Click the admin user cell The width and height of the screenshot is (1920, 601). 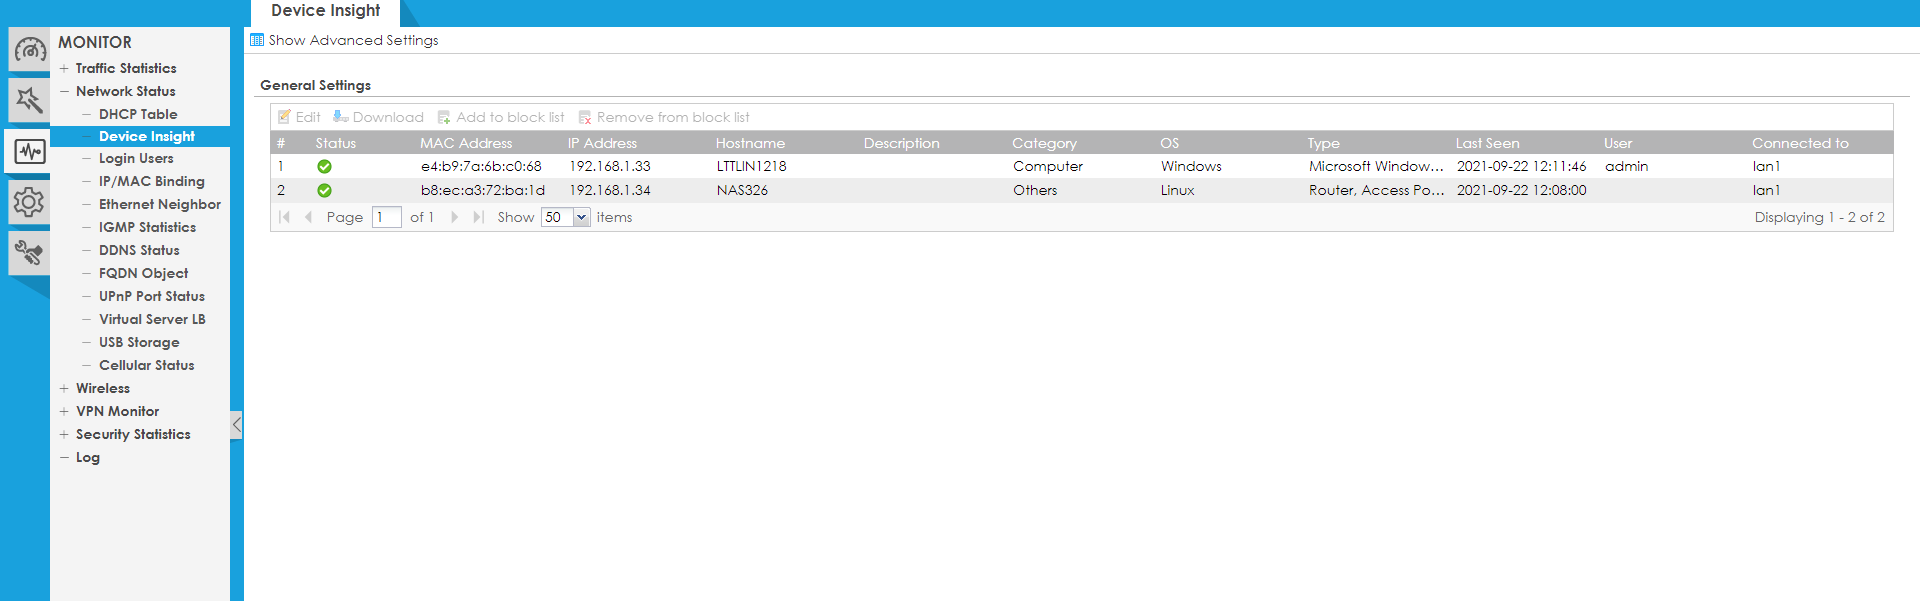point(1626,166)
